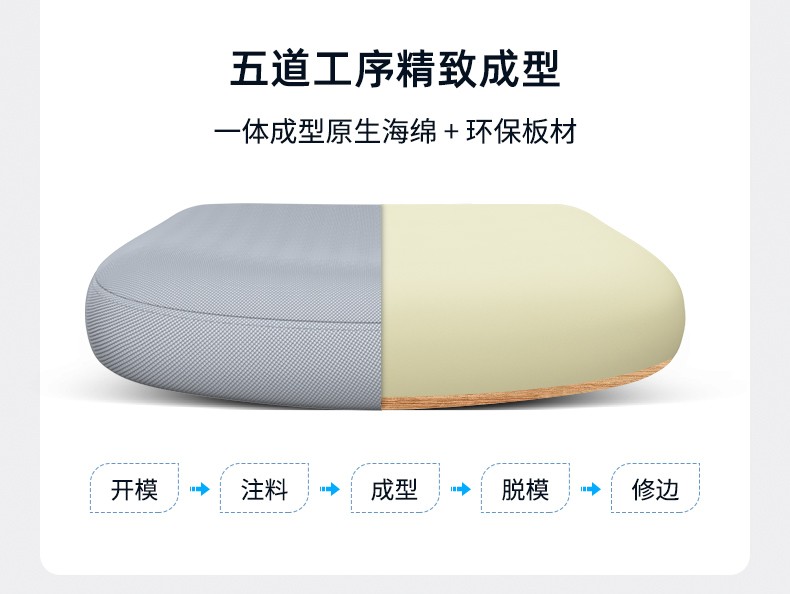Screen dimensions: 790x594
Task: Select the 脱模 step box
Action: (525, 488)
